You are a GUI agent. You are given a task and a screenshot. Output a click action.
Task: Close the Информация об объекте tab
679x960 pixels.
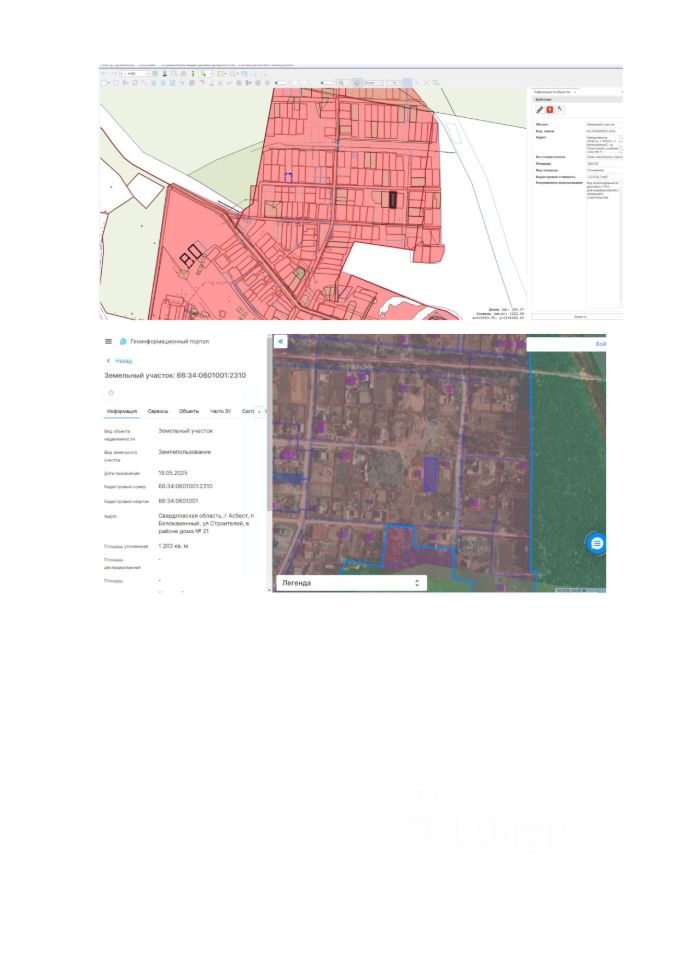click(575, 92)
